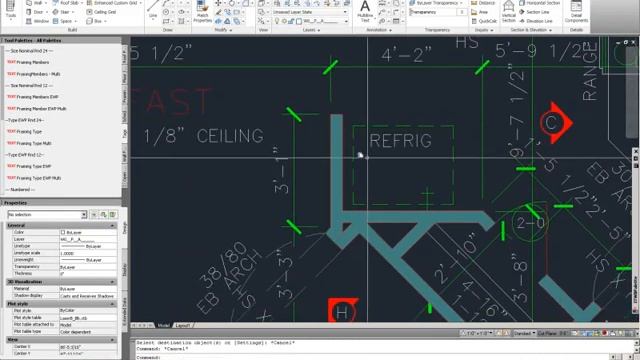Viewport: 640px width, 360px height.
Task: Collapse the View properties section
Action: click(112, 340)
